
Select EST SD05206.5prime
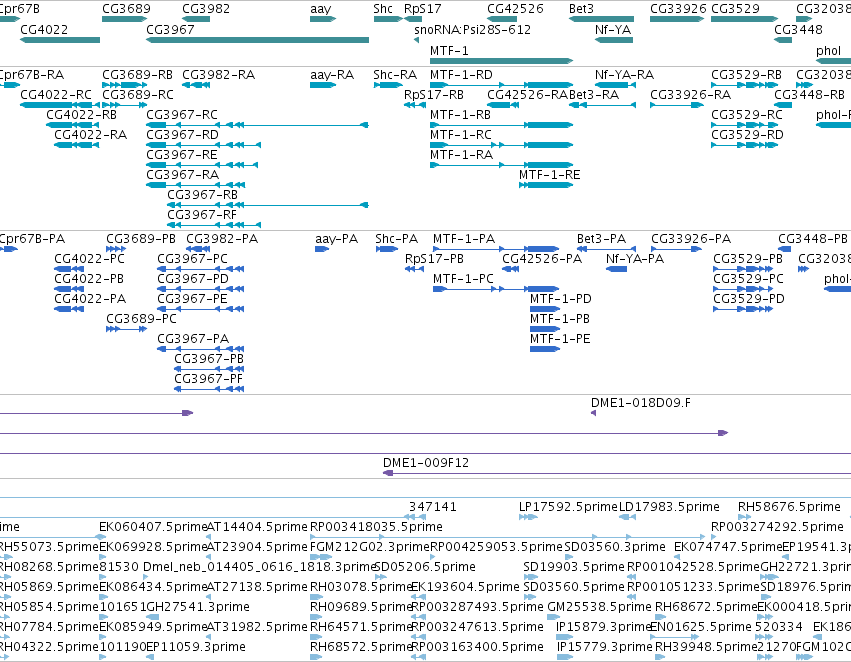pyautogui.click(x=425, y=566)
